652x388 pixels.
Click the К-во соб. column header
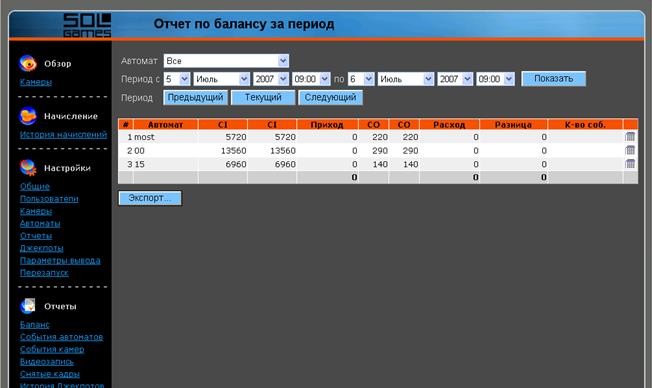[585, 124]
